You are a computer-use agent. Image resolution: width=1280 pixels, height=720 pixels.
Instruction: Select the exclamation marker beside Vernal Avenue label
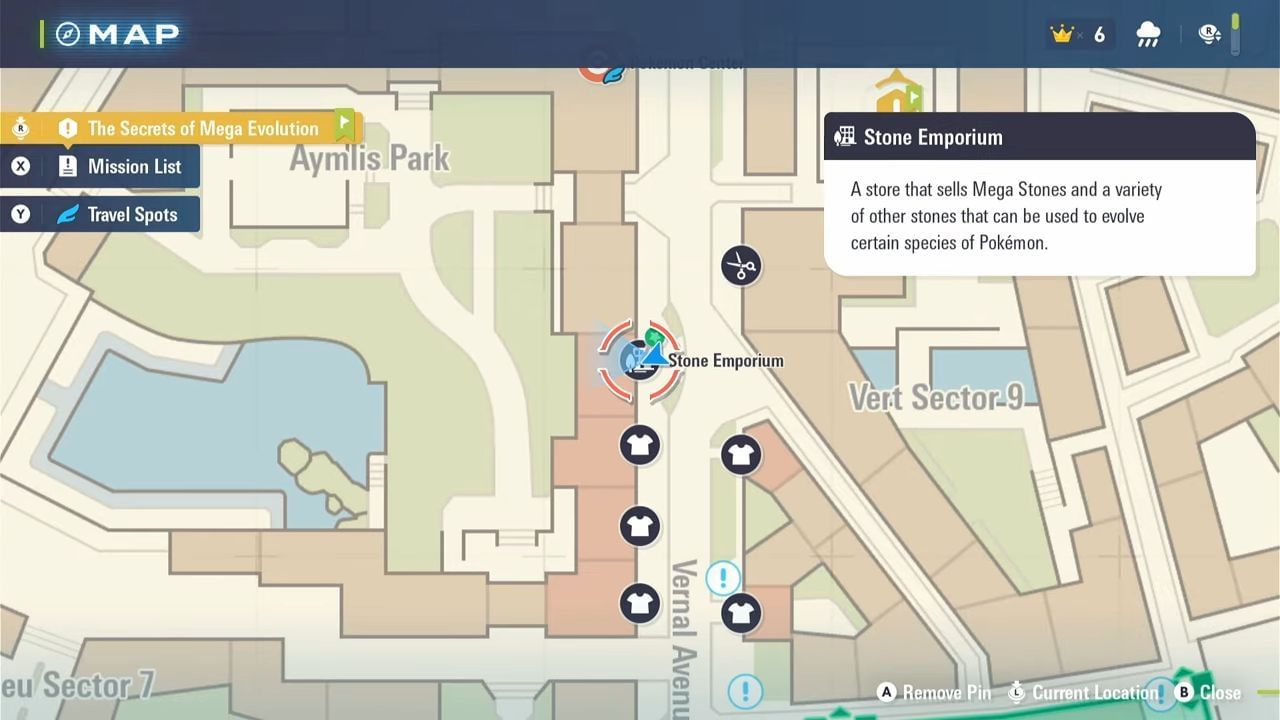[723, 577]
